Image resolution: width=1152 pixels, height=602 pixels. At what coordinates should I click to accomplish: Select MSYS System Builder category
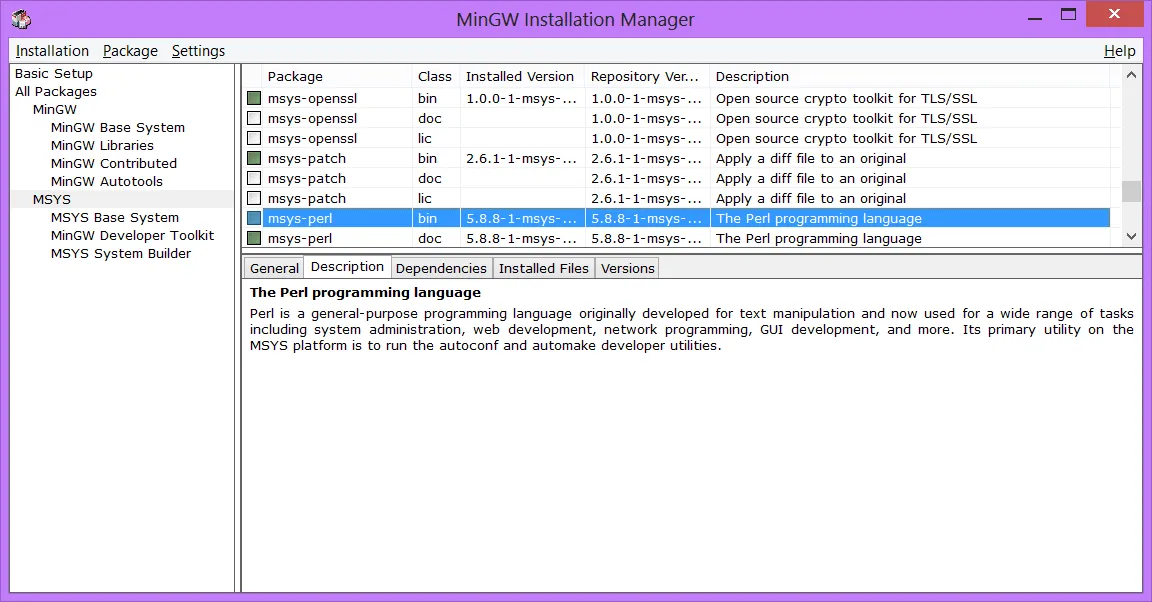tap(120, 253)
